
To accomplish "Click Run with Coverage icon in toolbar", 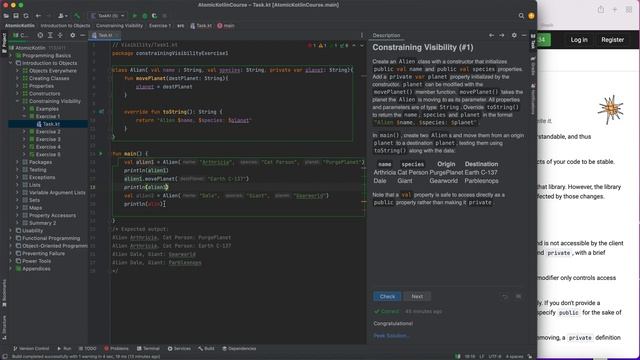I will coord(154,16).
